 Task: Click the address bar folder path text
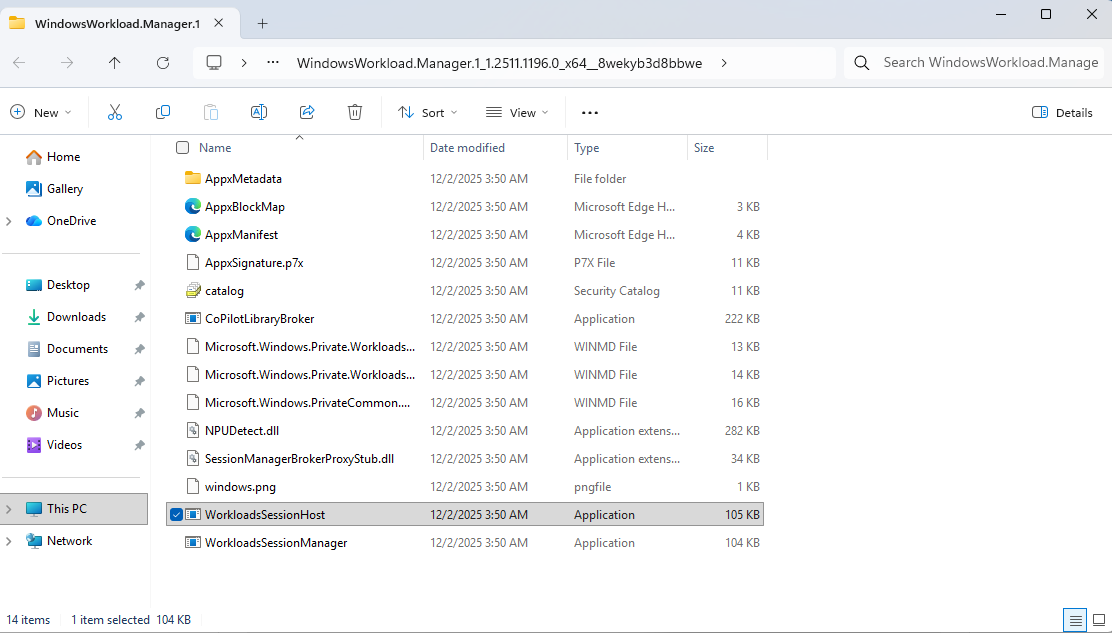click(x=499, y=63)
